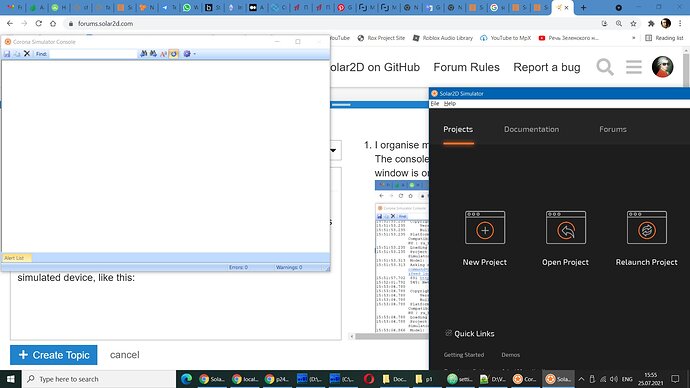The image size is (690, 388).
Task: Click the Relaunch Project icon
Action: pos(647,227)
